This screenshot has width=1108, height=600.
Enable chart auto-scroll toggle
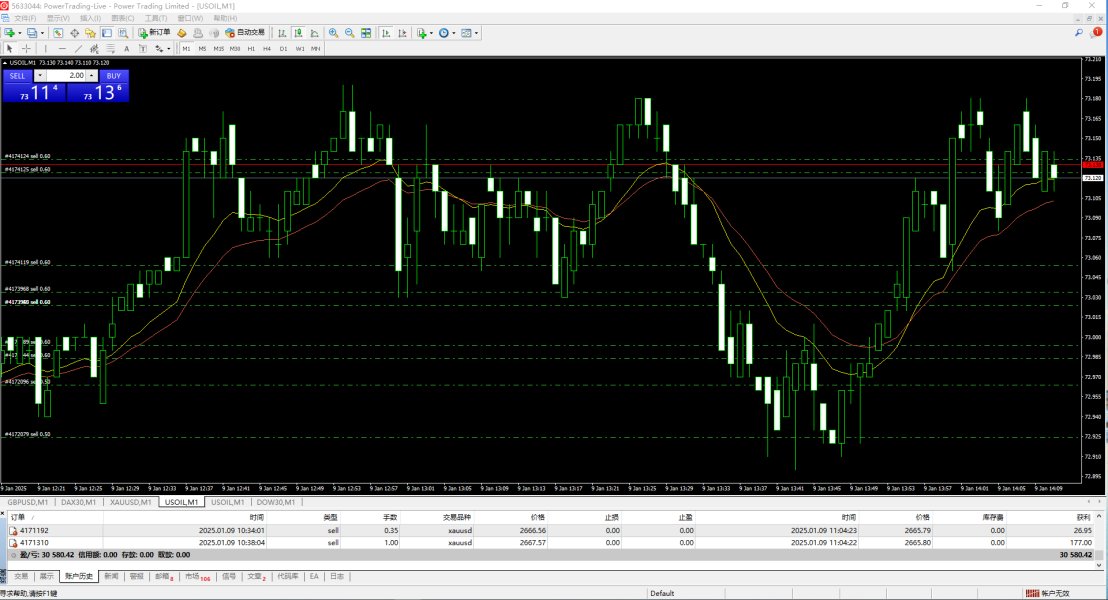[385, 33]
